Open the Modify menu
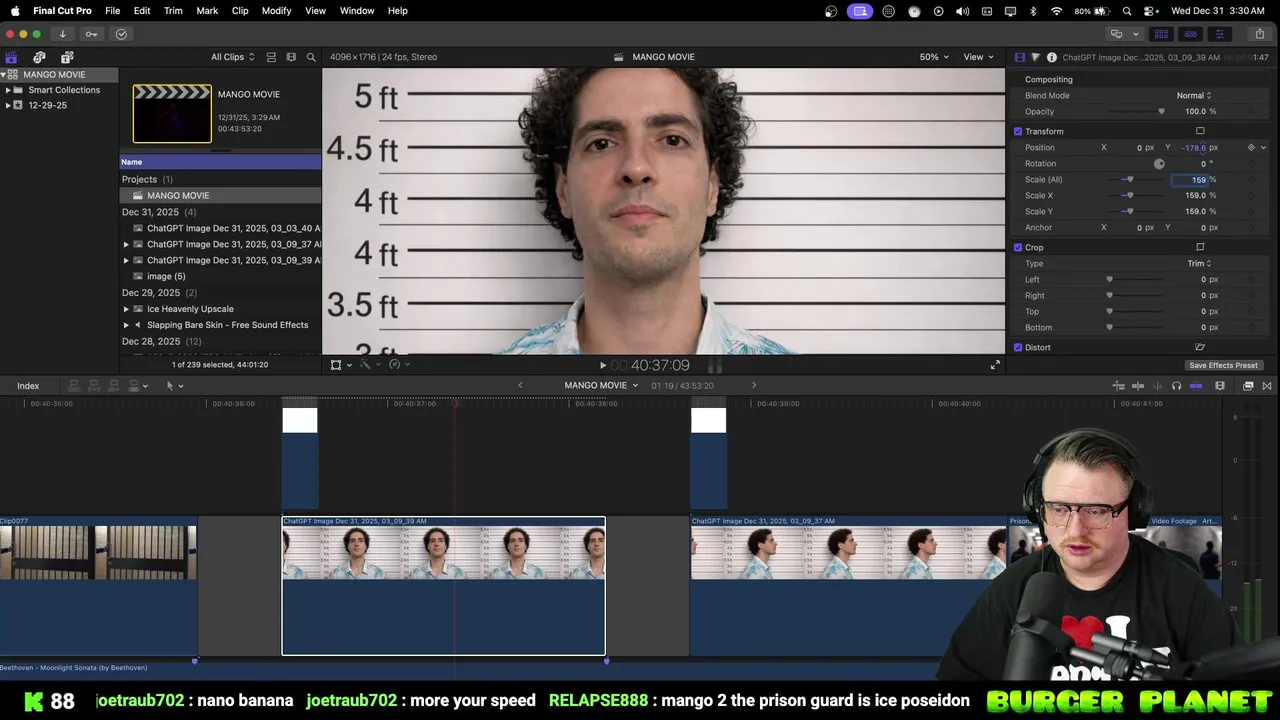 click(277, 11)
